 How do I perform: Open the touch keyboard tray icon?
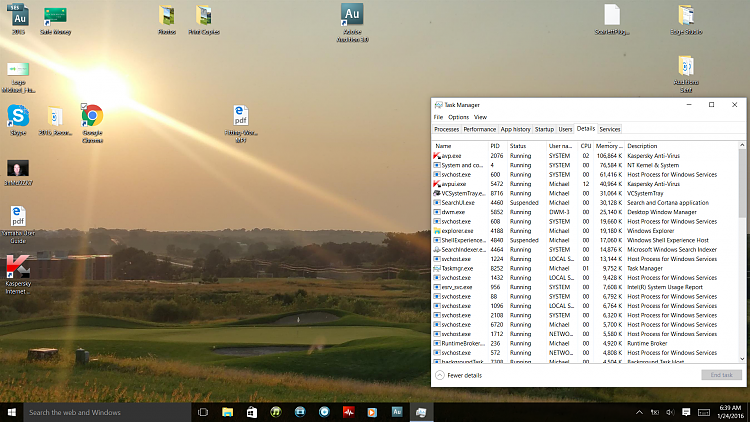pos(704,412)
